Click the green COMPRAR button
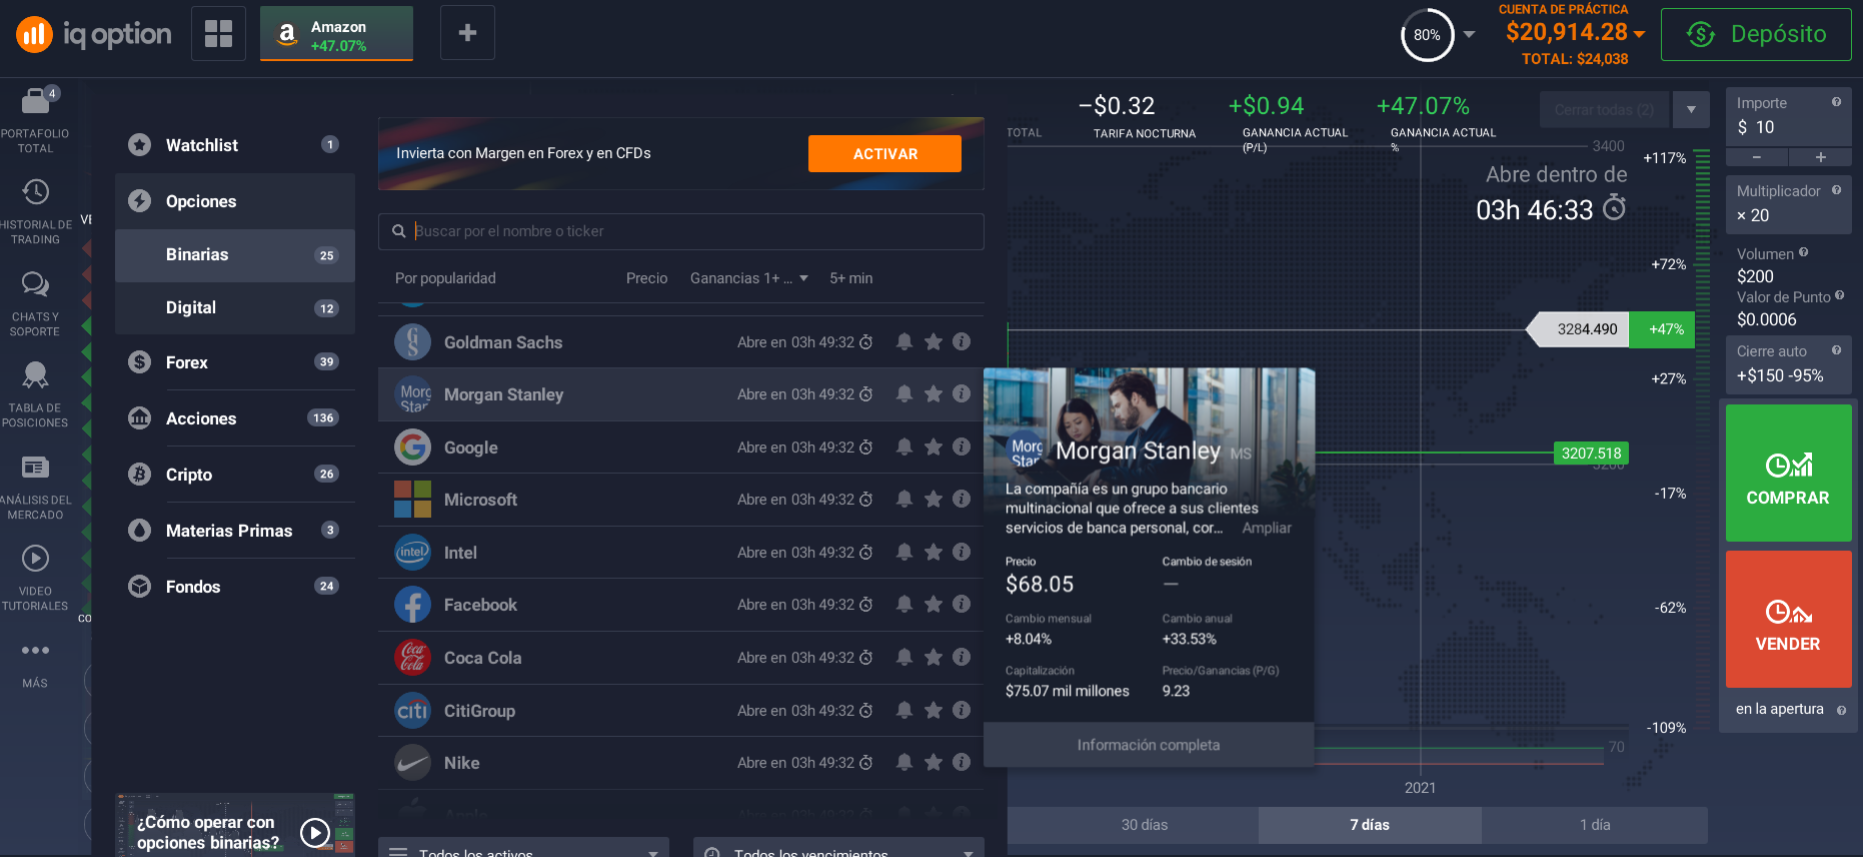1863x857 pixels. pyautogui.click(x=1788, y=473)
